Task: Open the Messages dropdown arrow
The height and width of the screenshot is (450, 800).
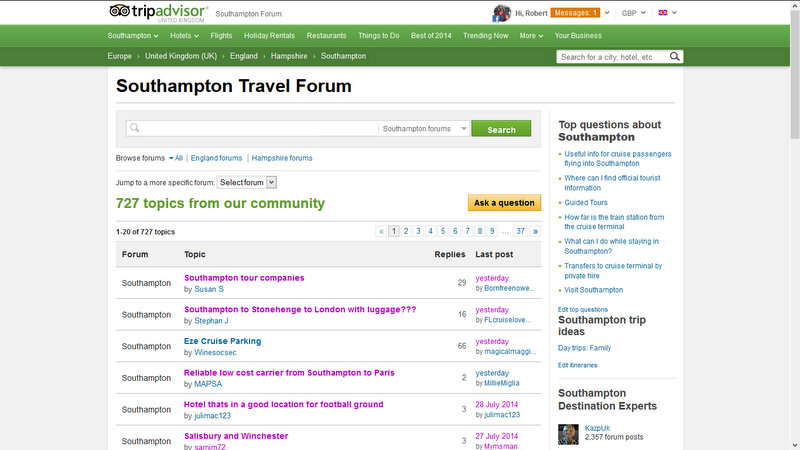Action: tap(607, 13)
